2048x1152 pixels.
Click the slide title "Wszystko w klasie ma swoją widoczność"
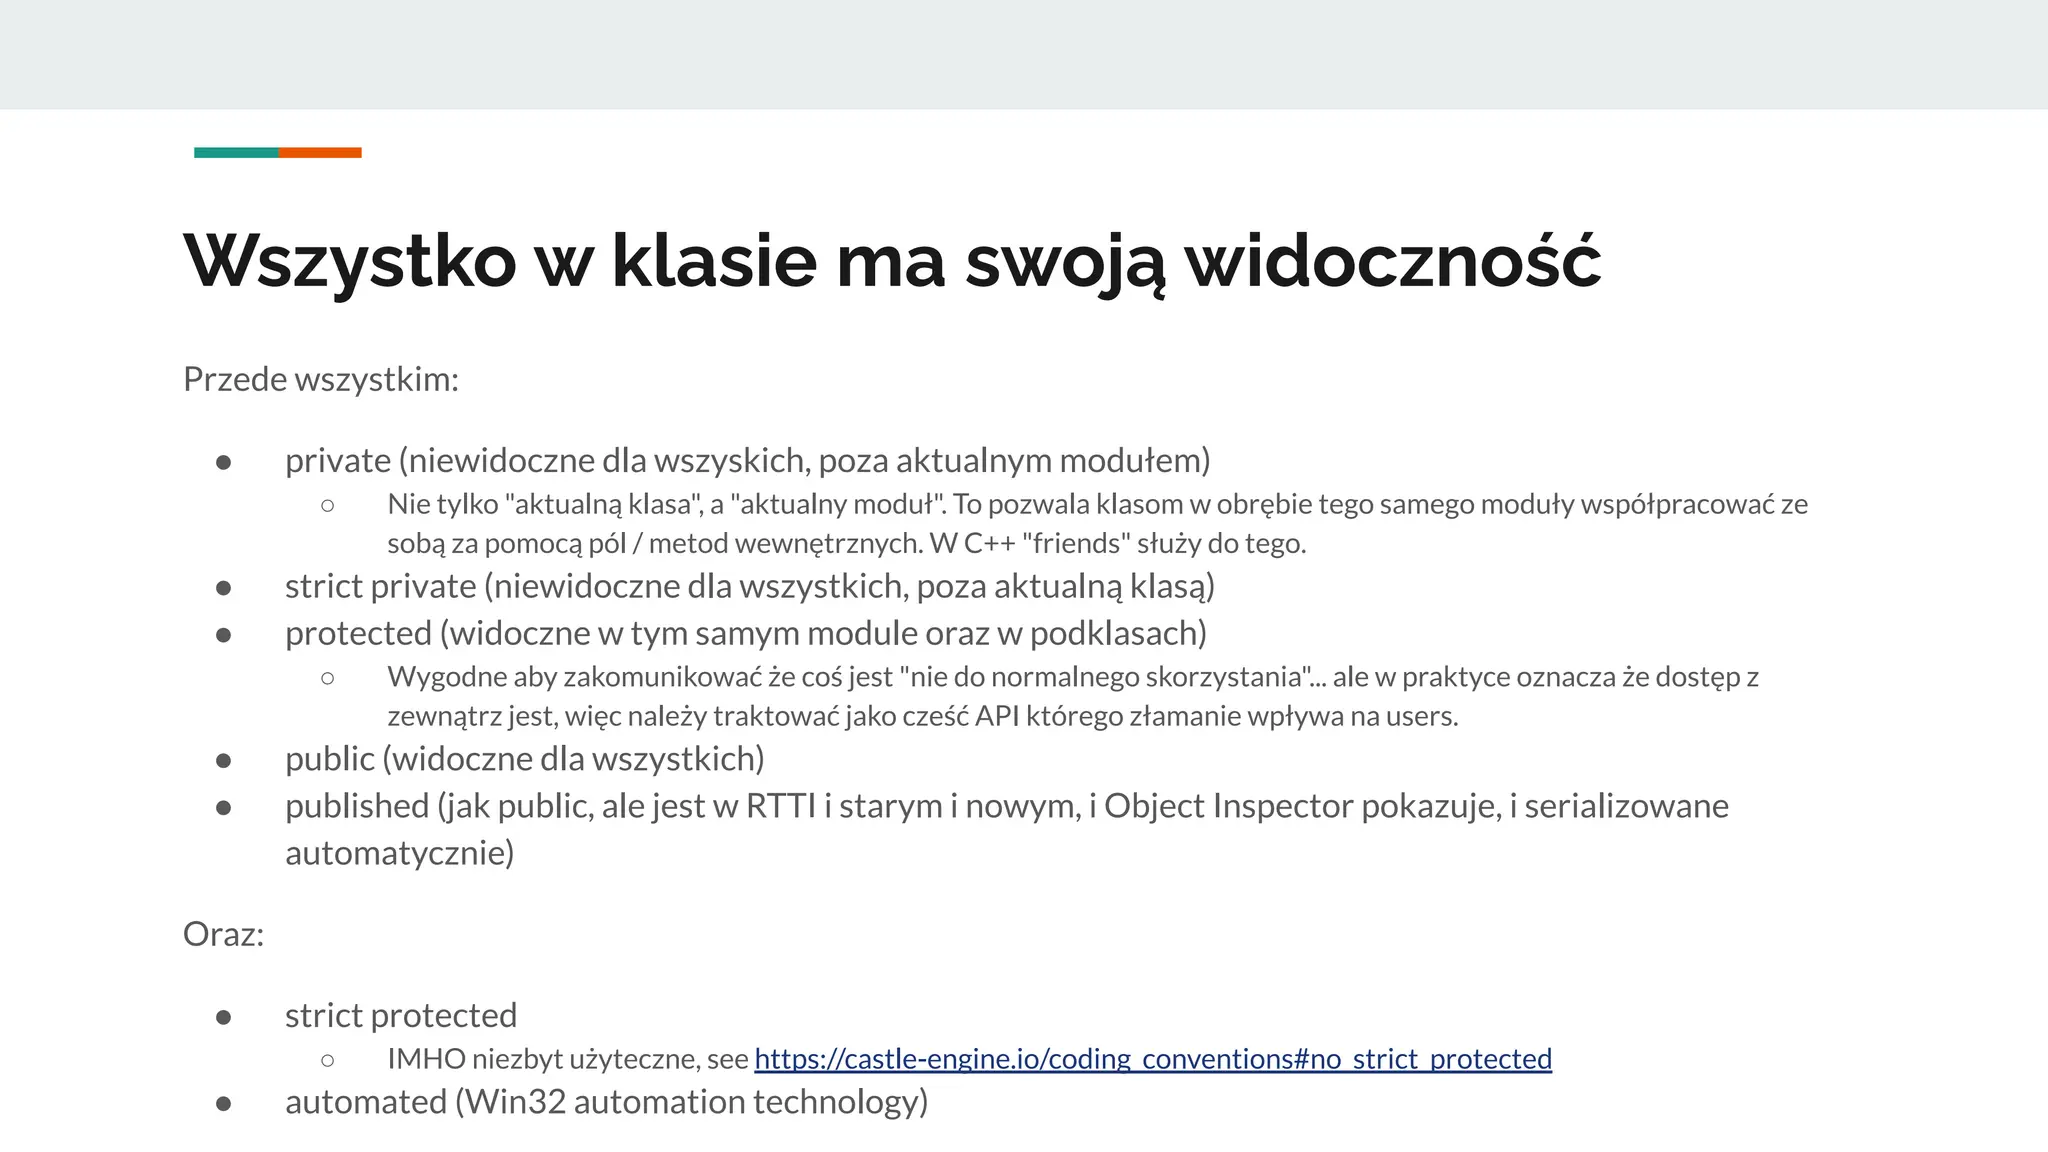tap(892, 261)
